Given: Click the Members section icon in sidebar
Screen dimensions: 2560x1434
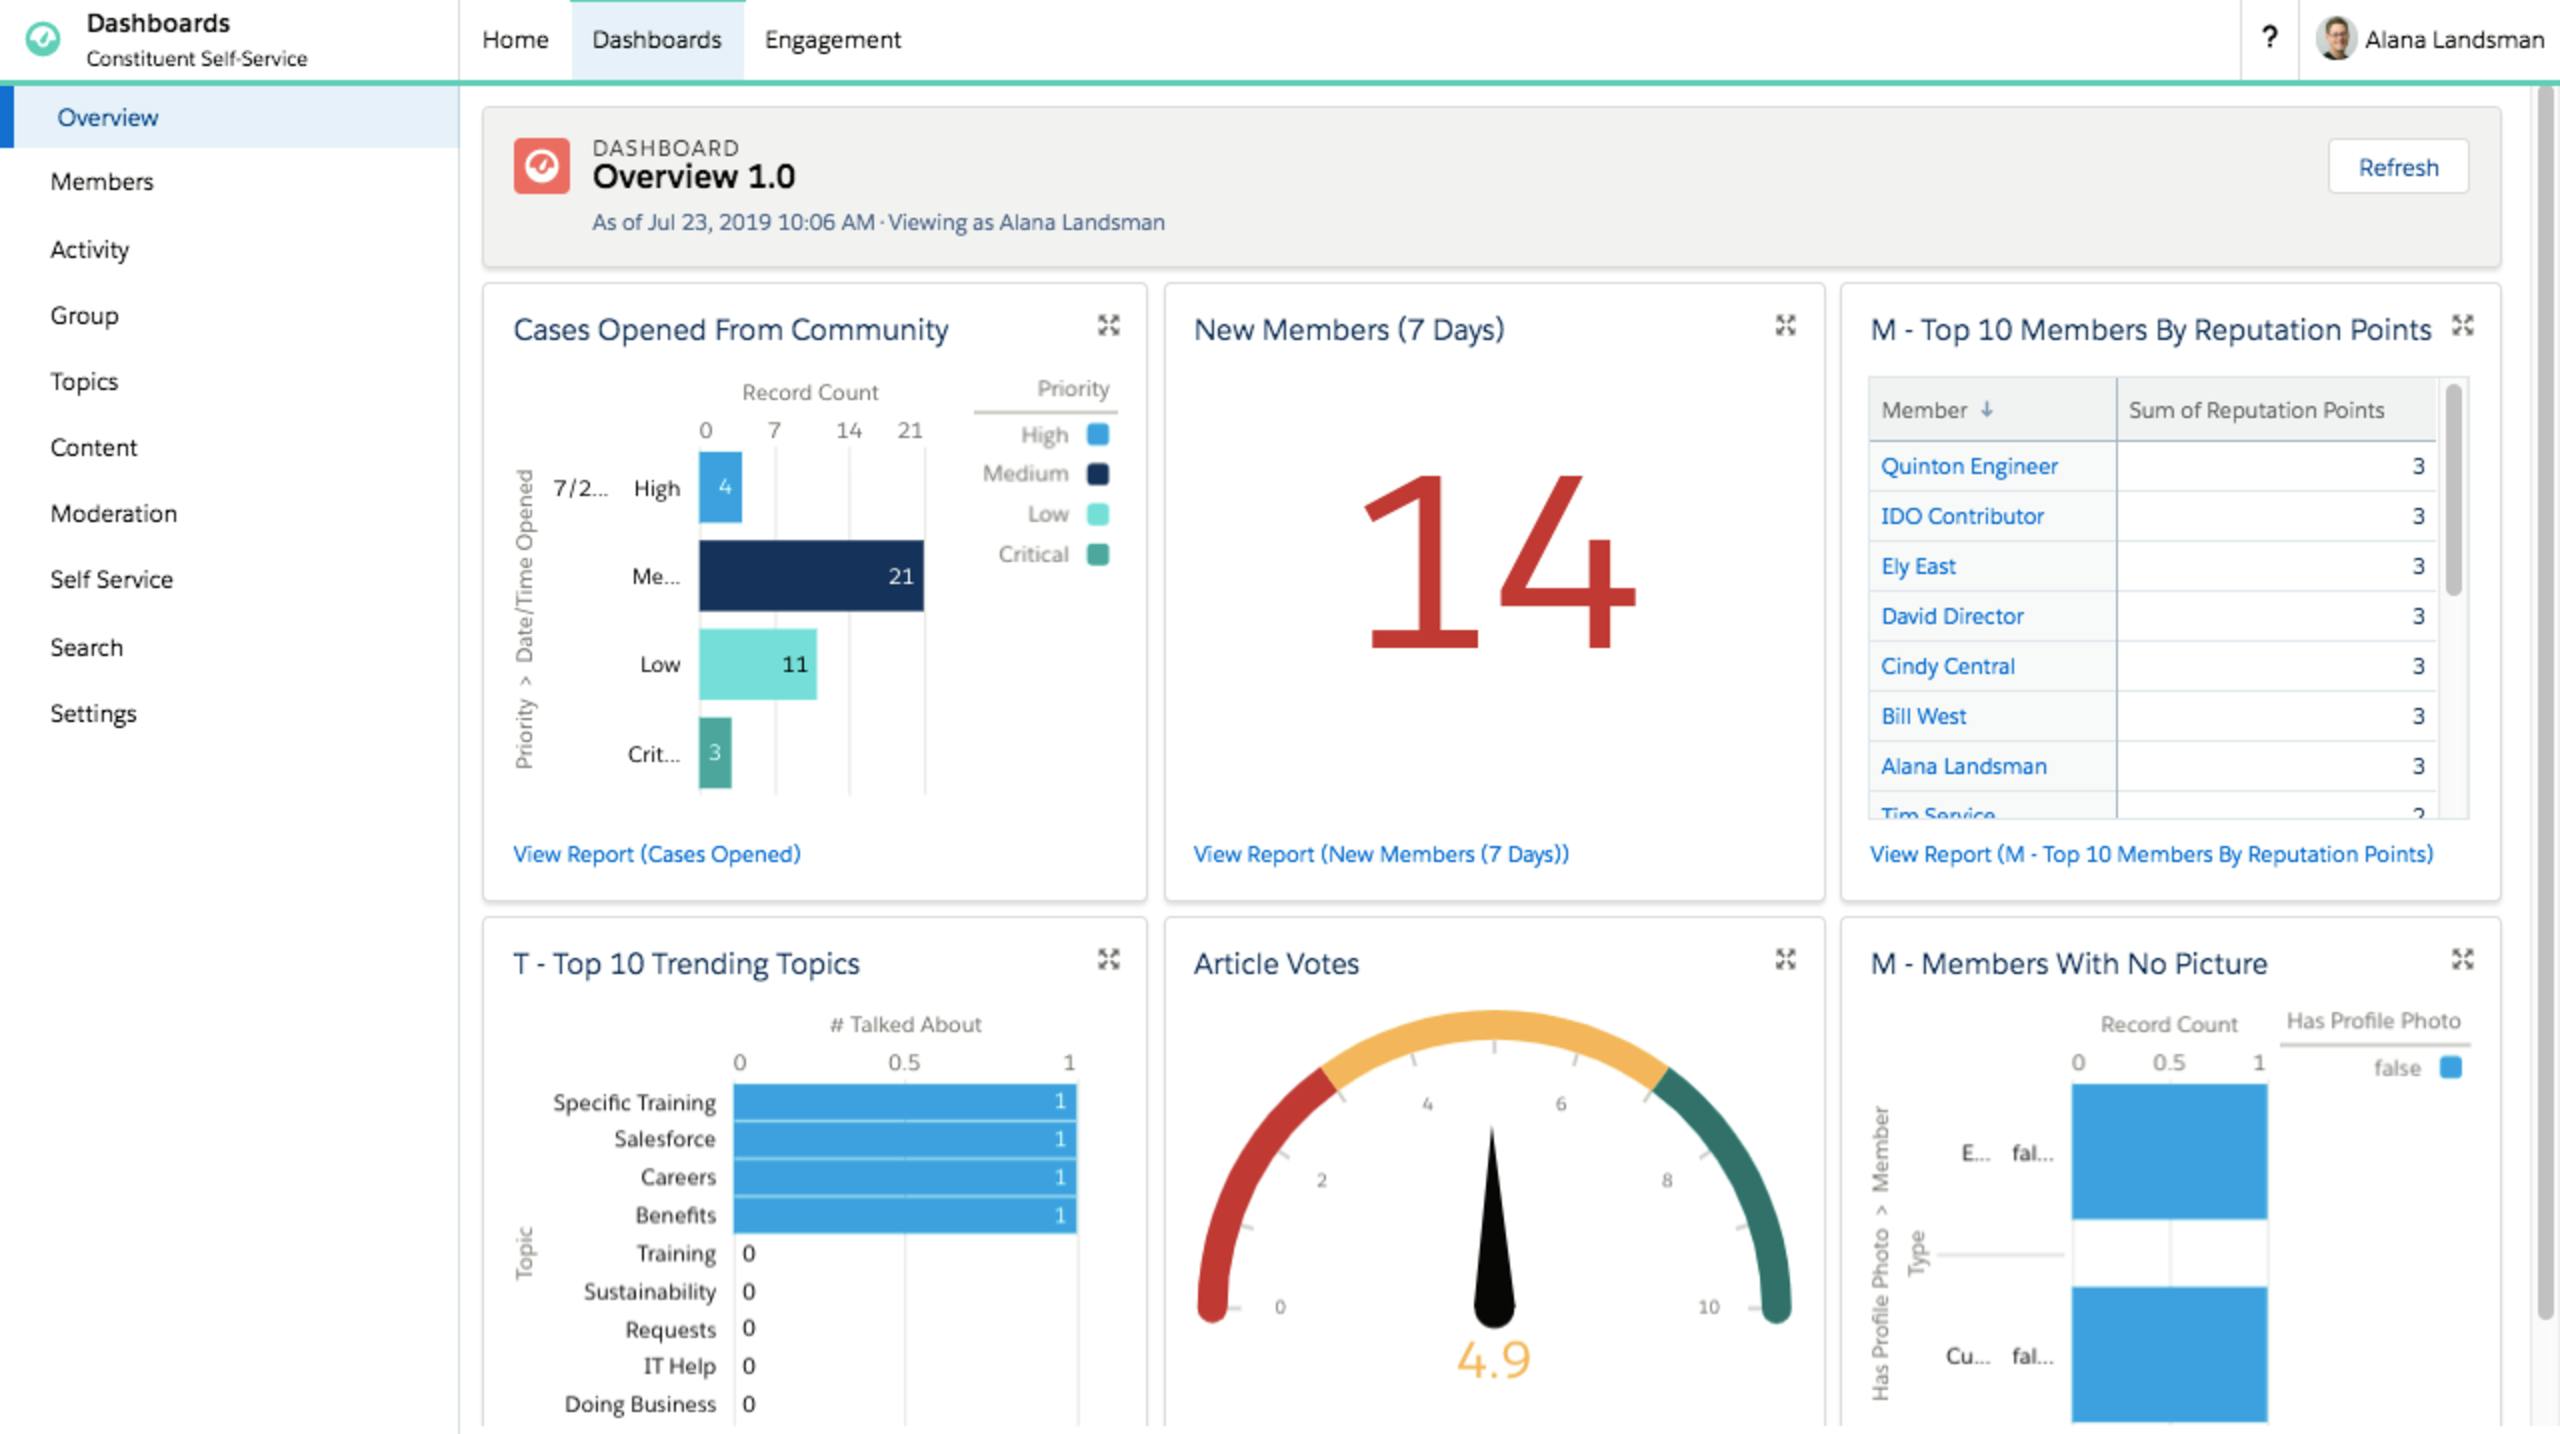Looking at the screenshot, I should [x=102, y=181].
